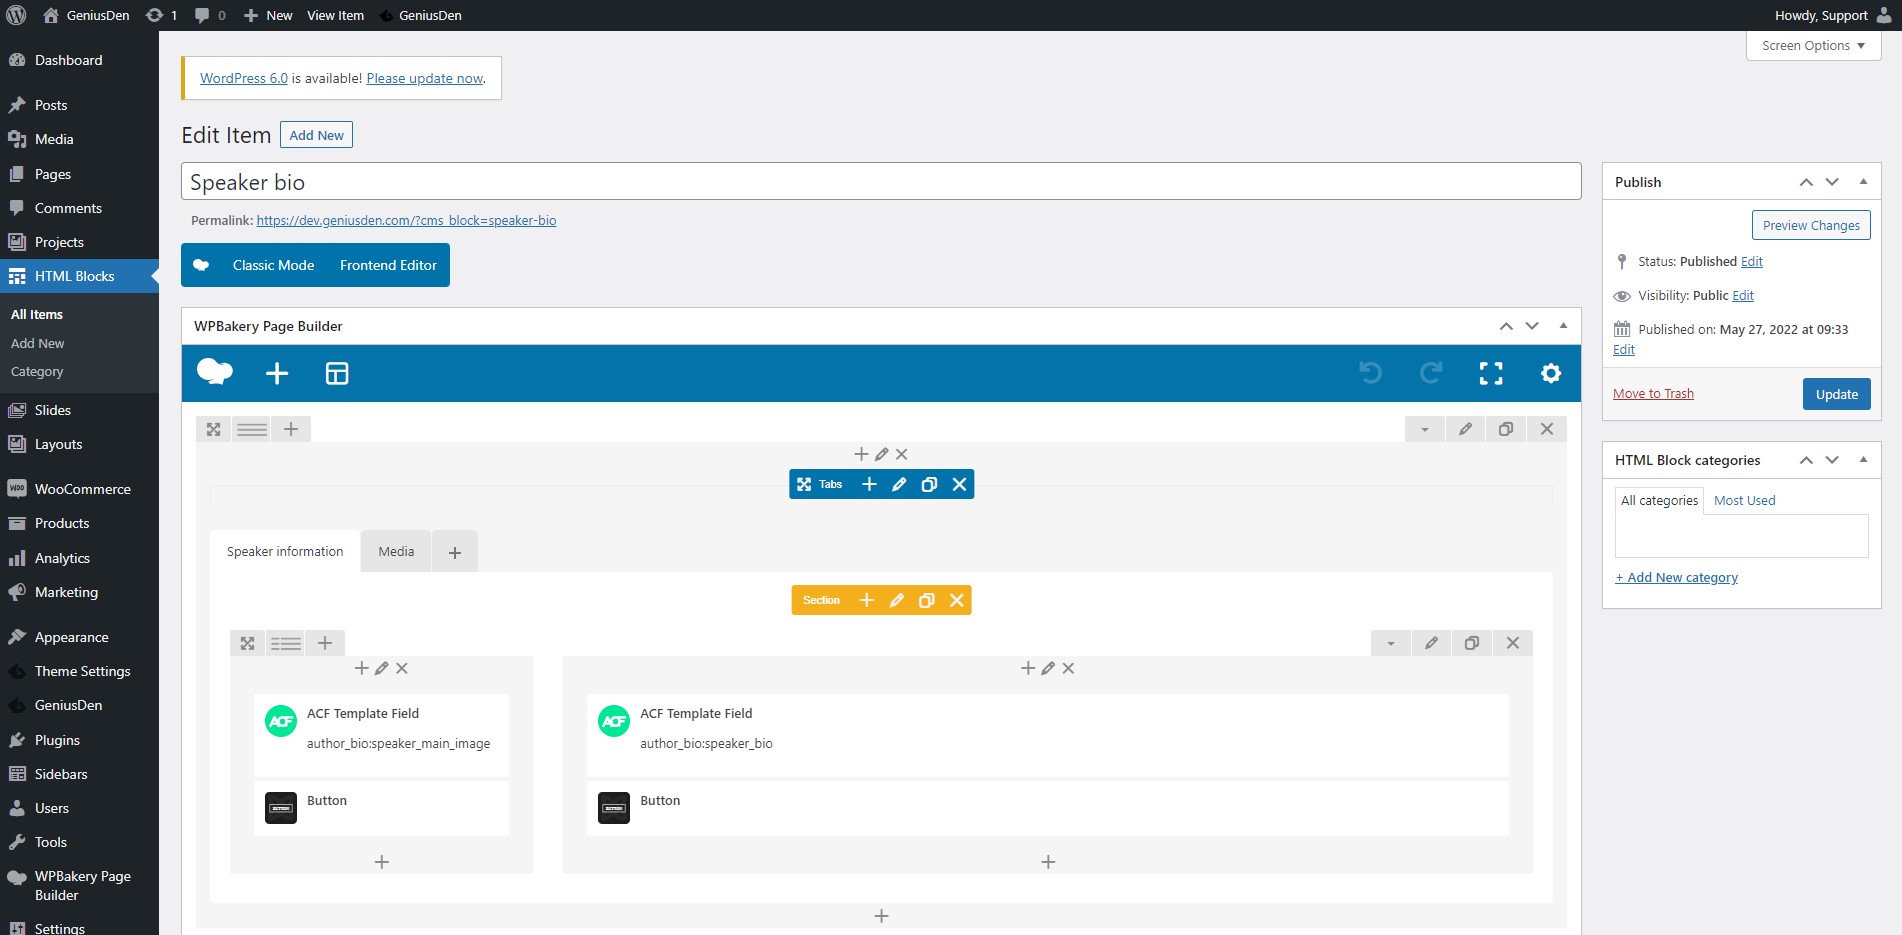Edit the Section element with pencil icon
This screenshot has width=1902, height=935.
(897, 600)
